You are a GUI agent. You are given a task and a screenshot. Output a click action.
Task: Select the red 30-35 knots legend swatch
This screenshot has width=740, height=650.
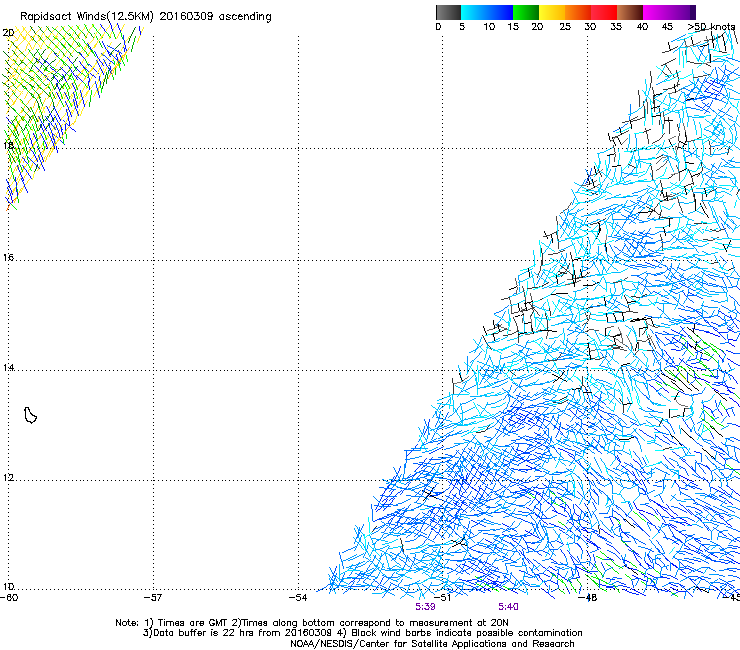pyautogui.click(x=604, y=12)
